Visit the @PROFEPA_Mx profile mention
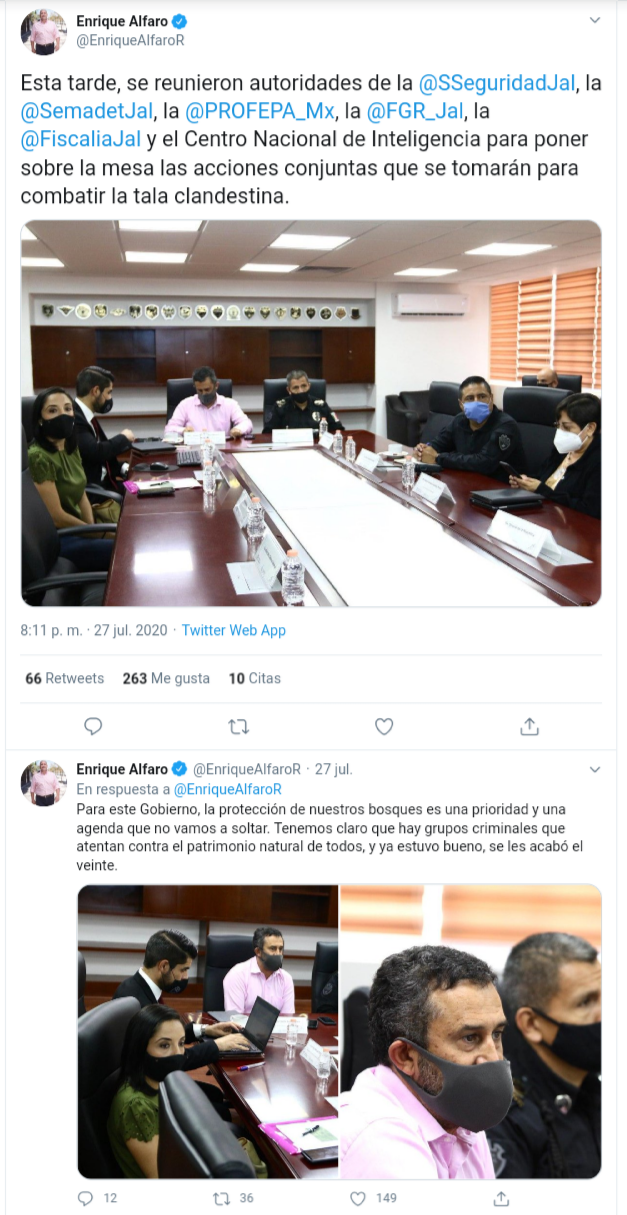This screenshot has width=627, height=1215. [268, 112]
